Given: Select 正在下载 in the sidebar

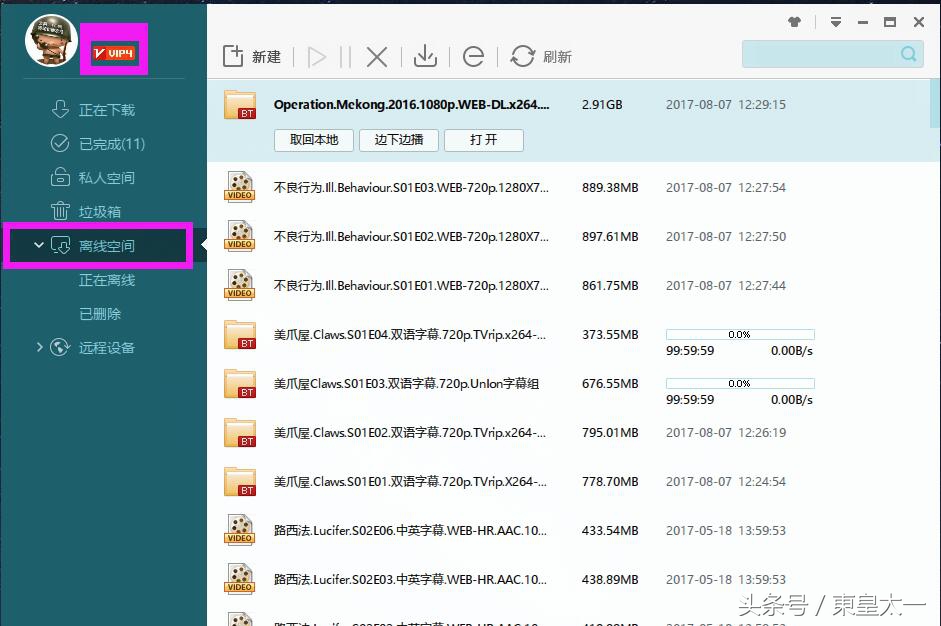Looking at the screenshot, I should (x=104, y=109).
